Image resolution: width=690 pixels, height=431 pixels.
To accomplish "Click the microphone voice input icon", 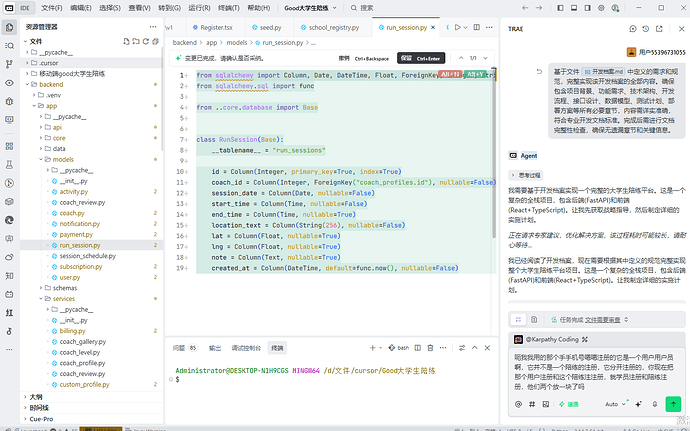I will (655, 404).
